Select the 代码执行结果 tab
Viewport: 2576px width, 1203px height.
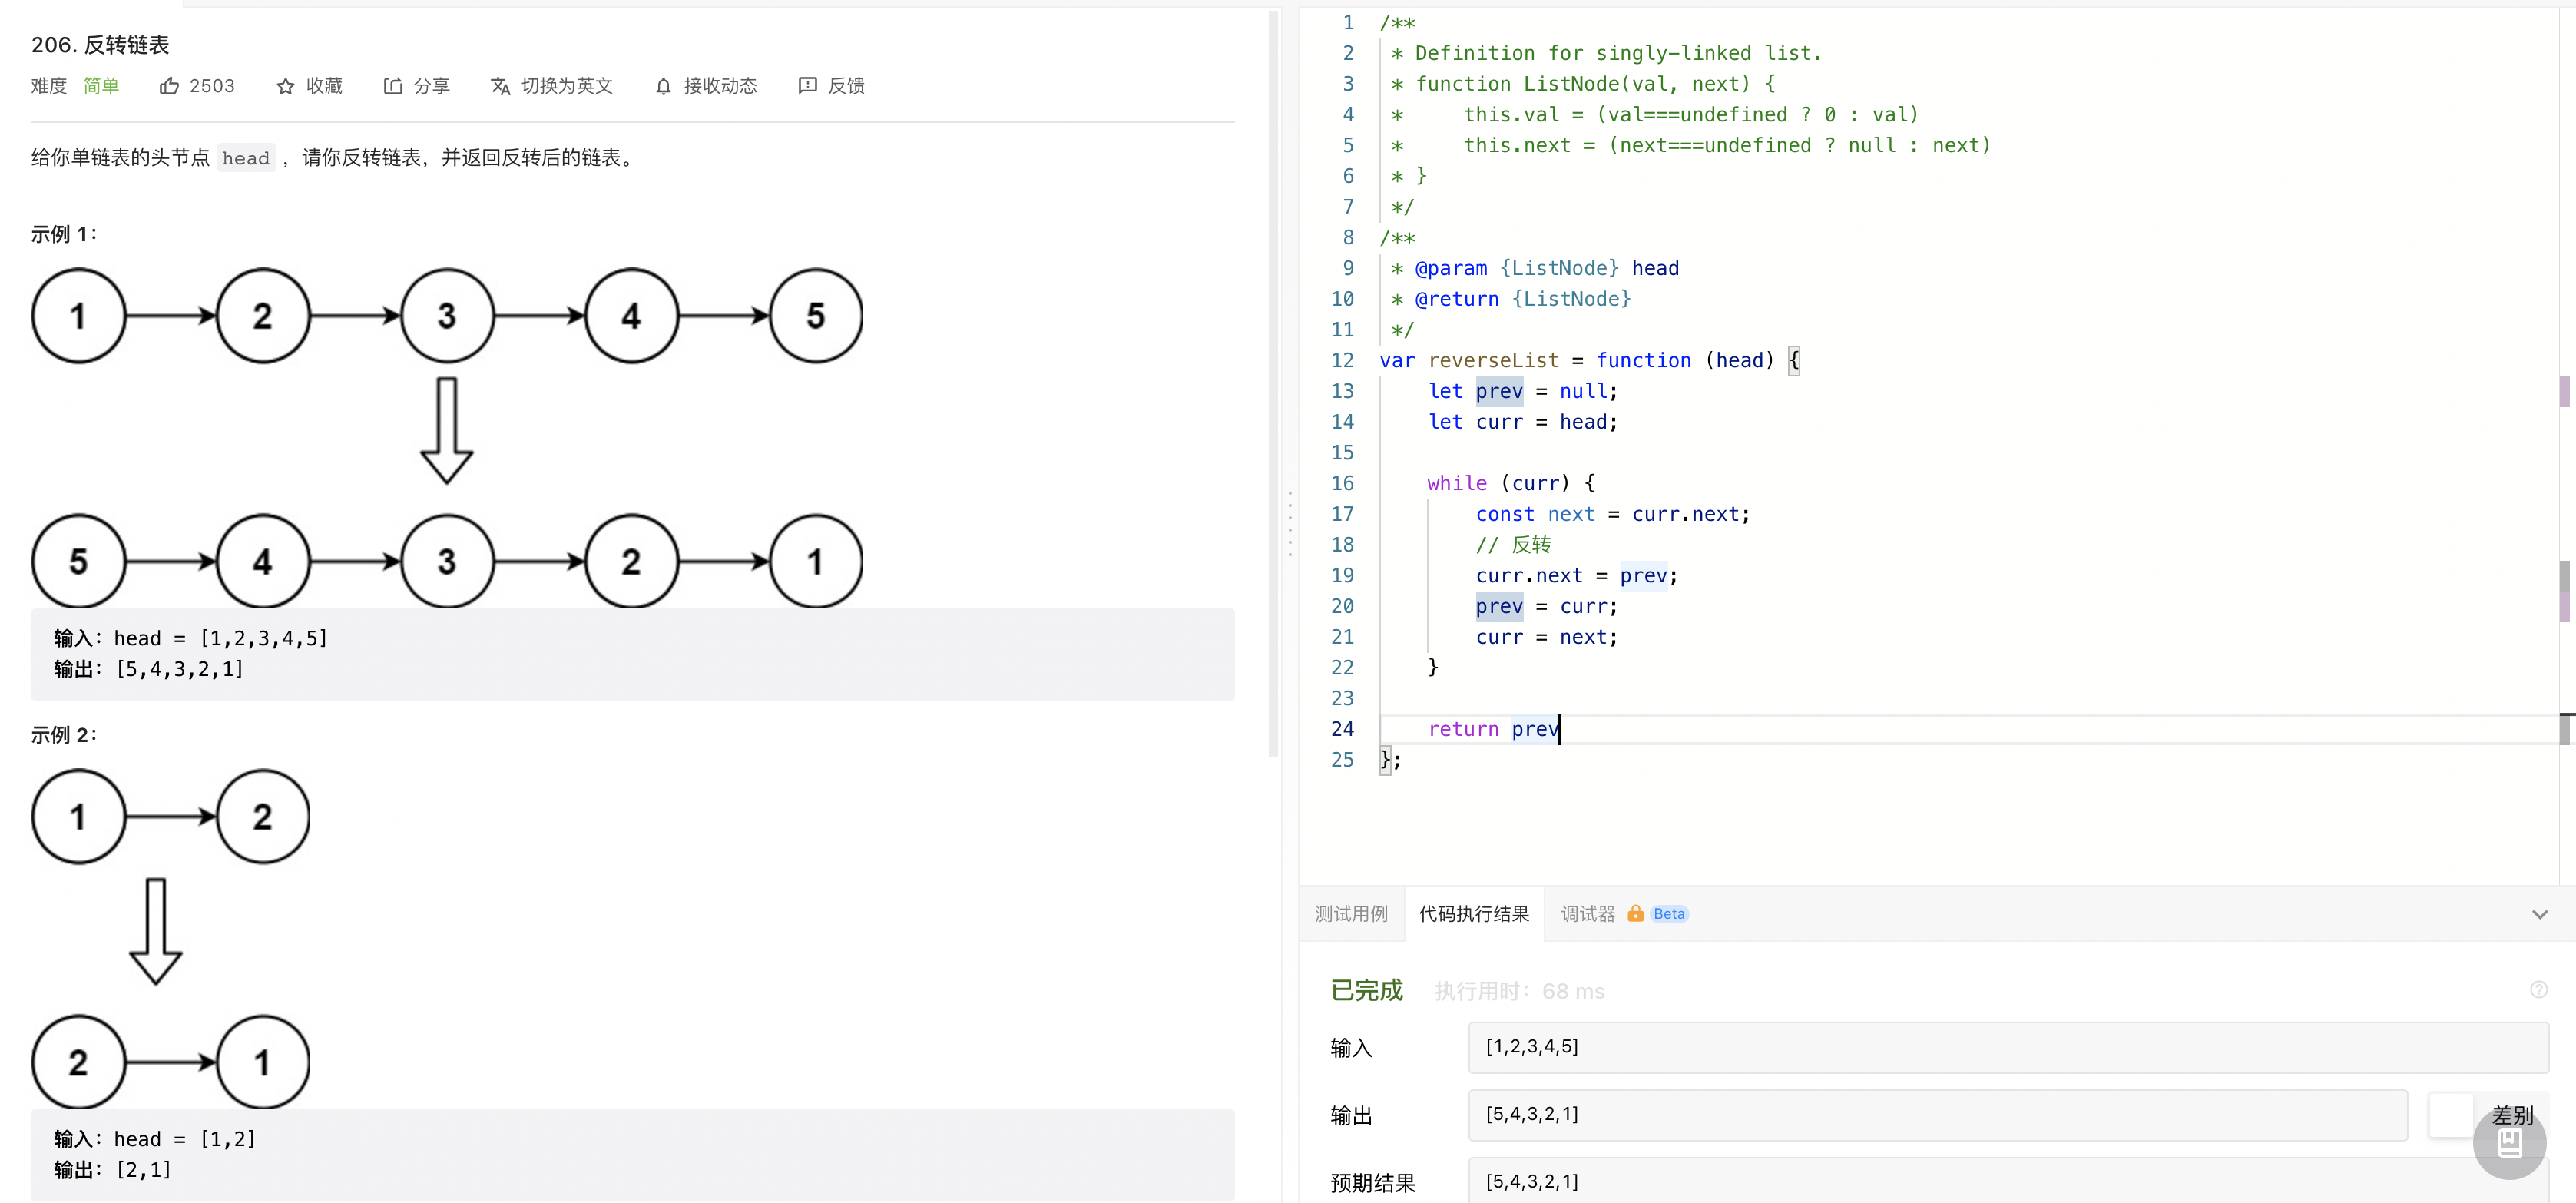[x=1474, y=914]
